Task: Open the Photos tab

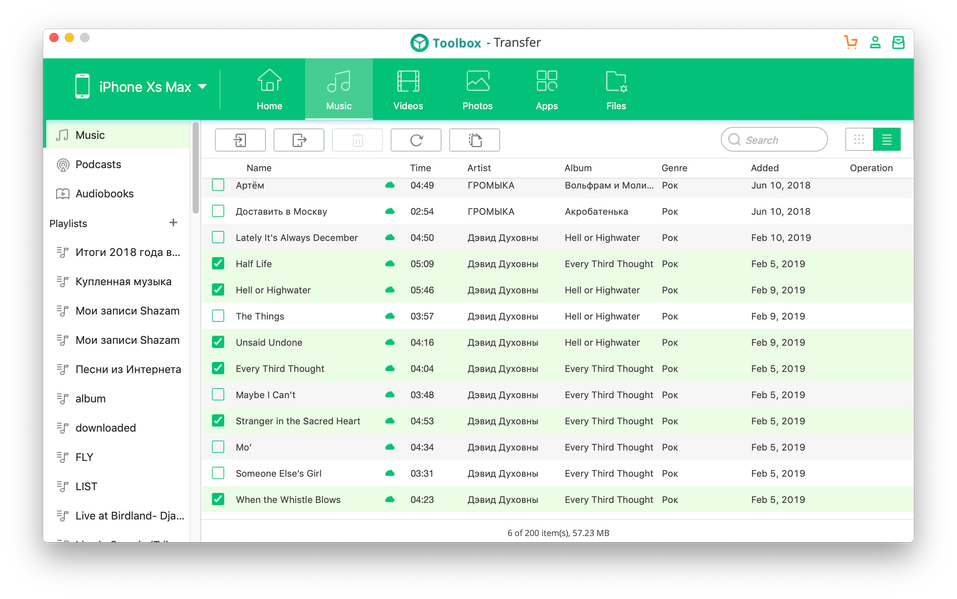Action: pos(477,90)
